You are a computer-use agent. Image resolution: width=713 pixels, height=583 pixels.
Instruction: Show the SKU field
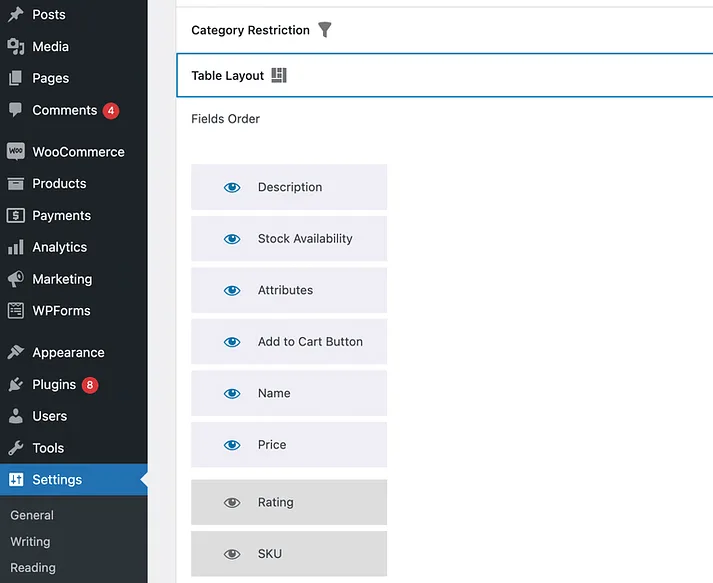click(232, 554)
